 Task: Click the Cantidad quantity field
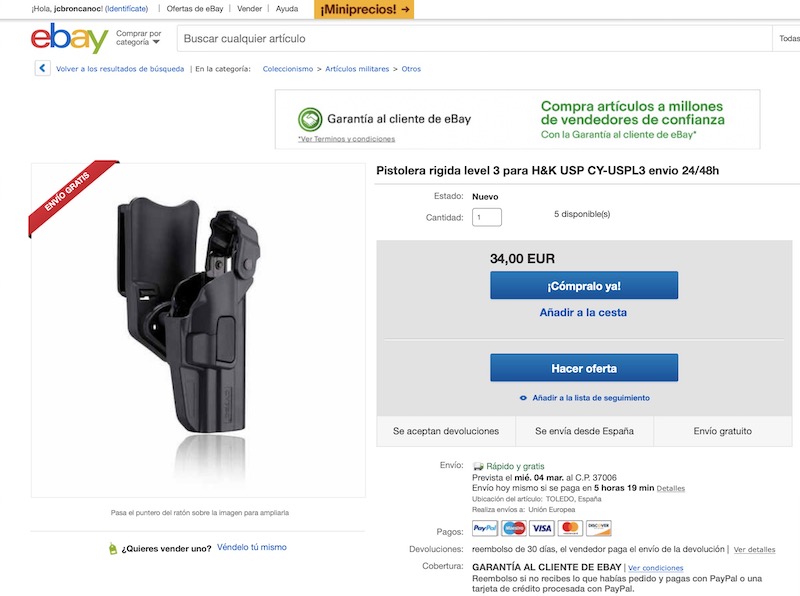pos(487,217)
